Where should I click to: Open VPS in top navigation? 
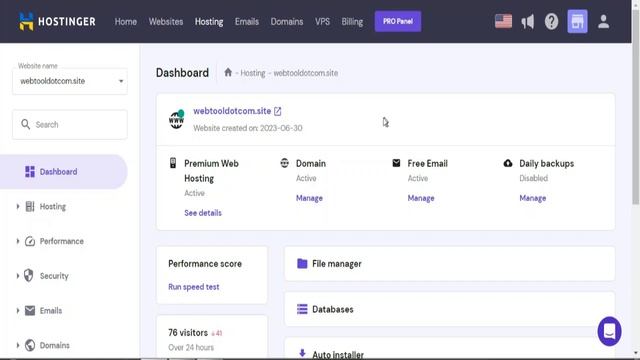click(x=322, y=22)
